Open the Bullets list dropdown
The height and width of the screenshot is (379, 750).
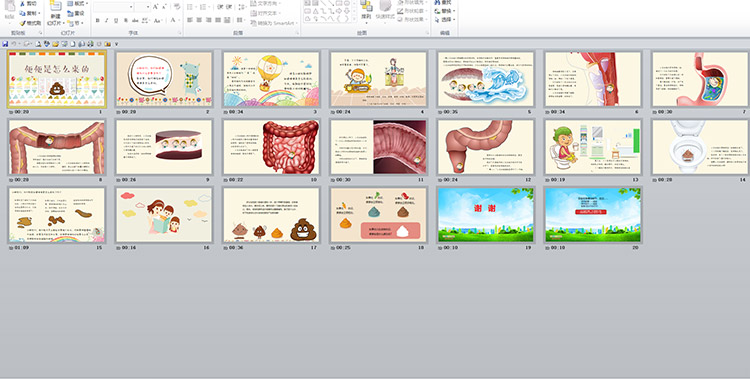[x=192, y=7]
